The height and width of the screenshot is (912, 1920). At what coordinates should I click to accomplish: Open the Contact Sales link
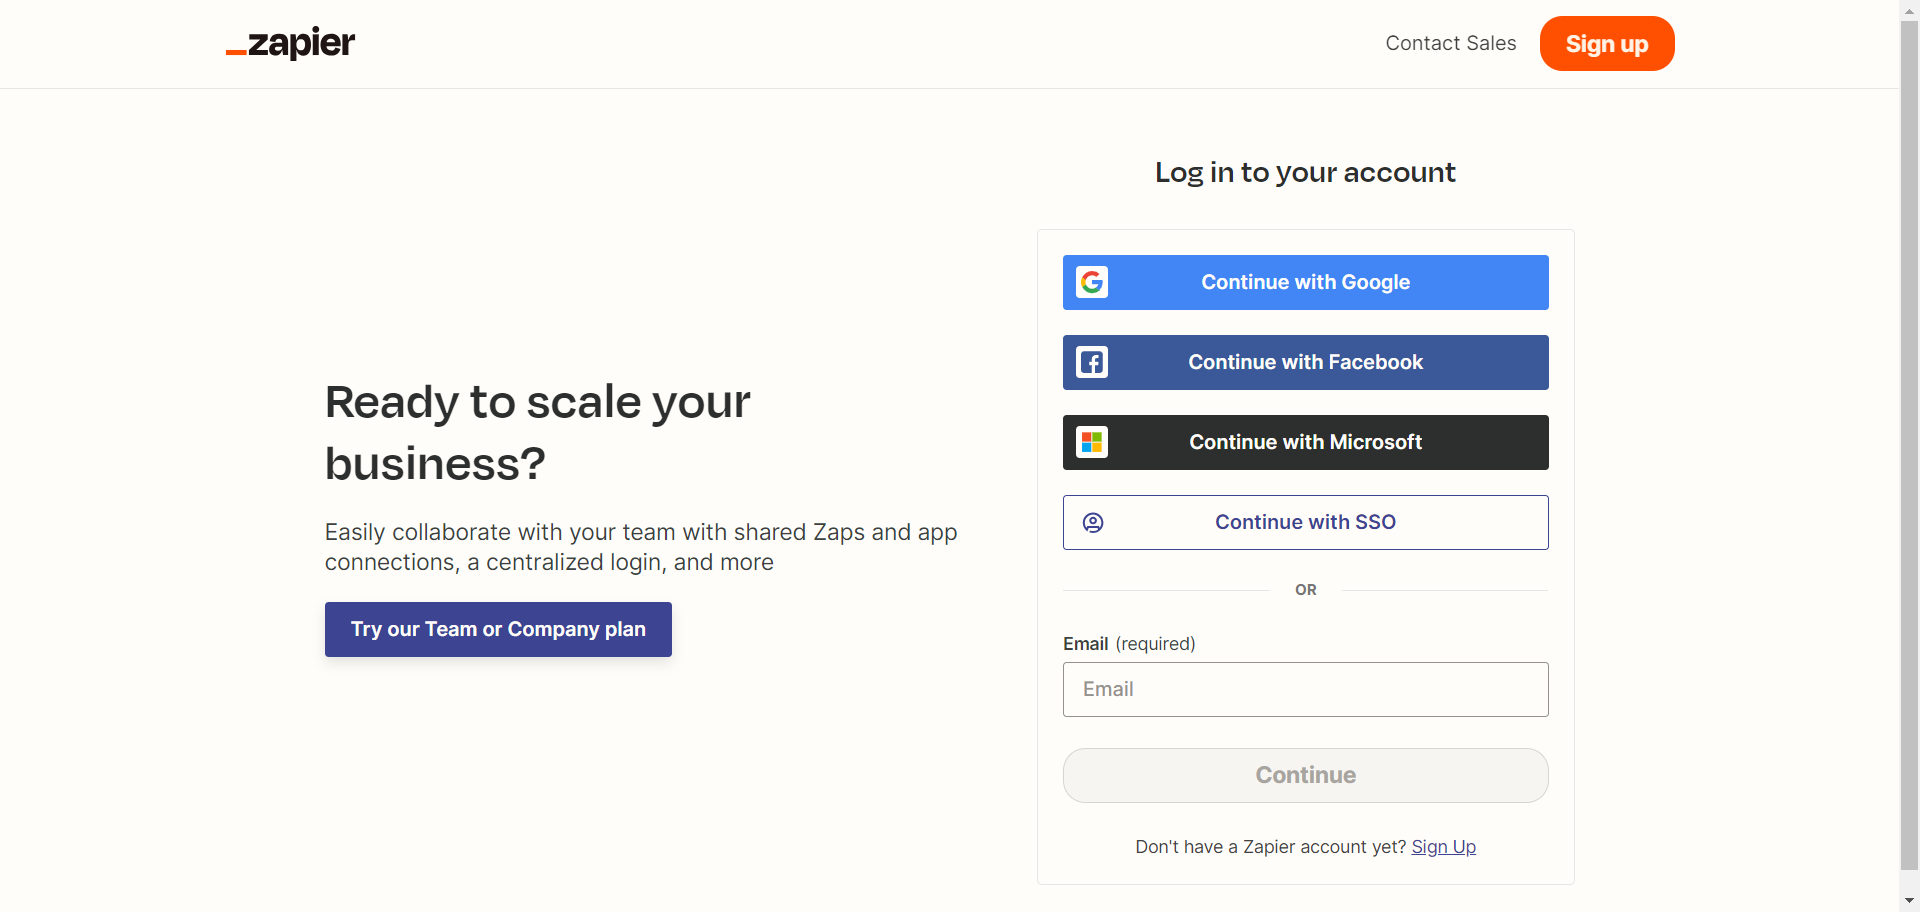[1450, 43]
